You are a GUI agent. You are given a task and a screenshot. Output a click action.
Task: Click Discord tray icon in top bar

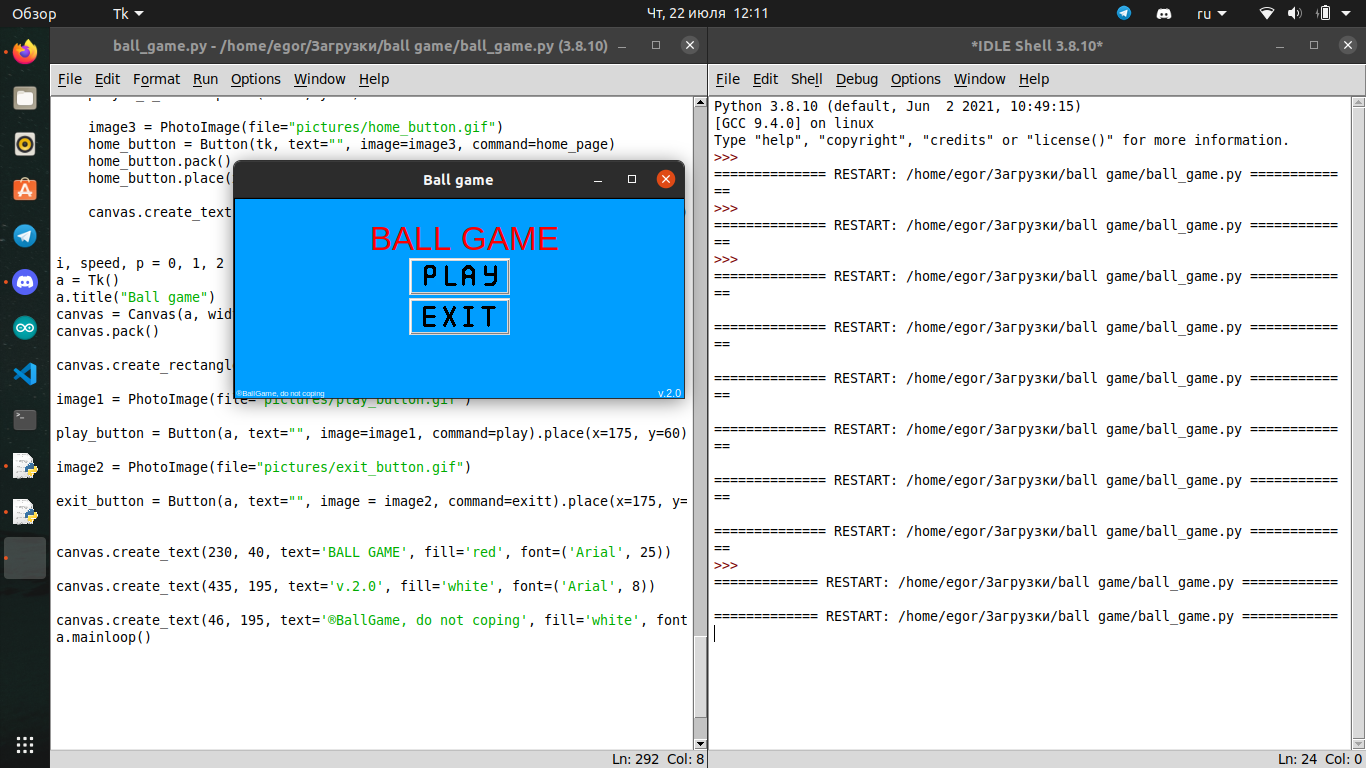pyautogui.click(x=1164, y=13)
